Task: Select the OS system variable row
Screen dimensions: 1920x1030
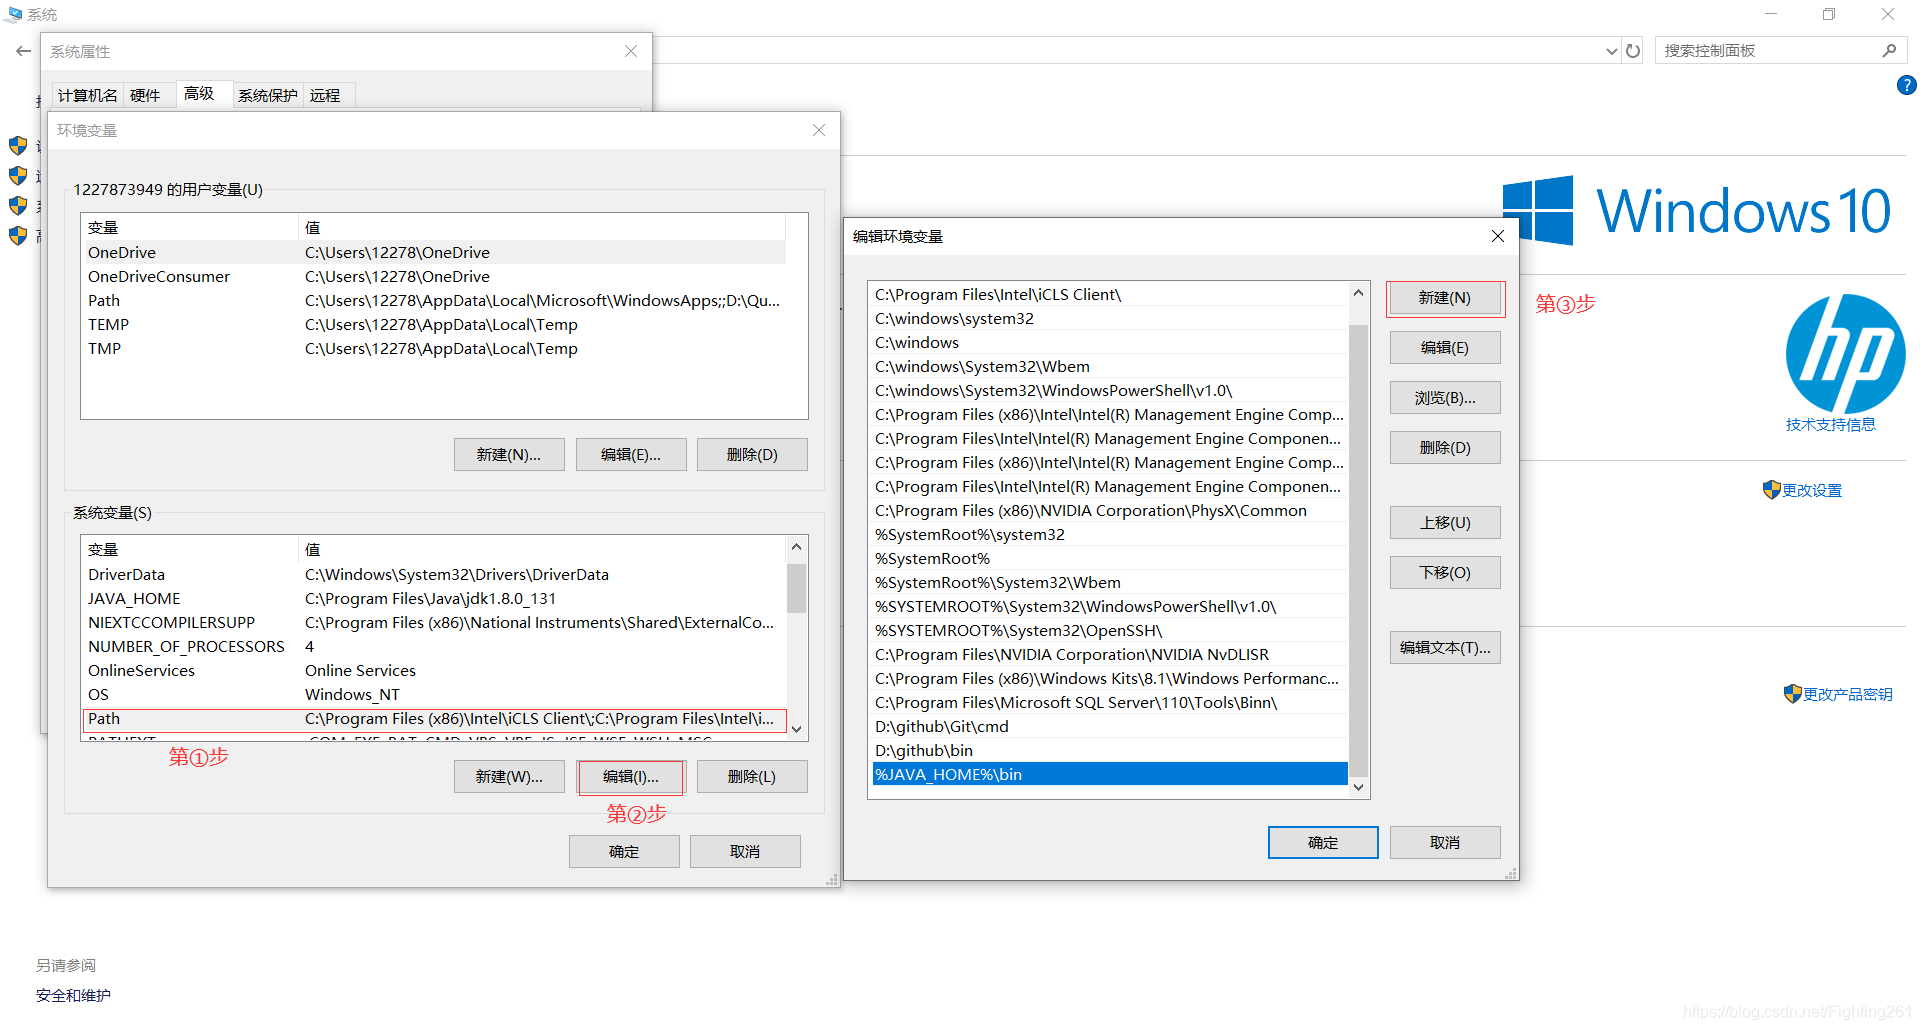Action: [x=434, y=695]
